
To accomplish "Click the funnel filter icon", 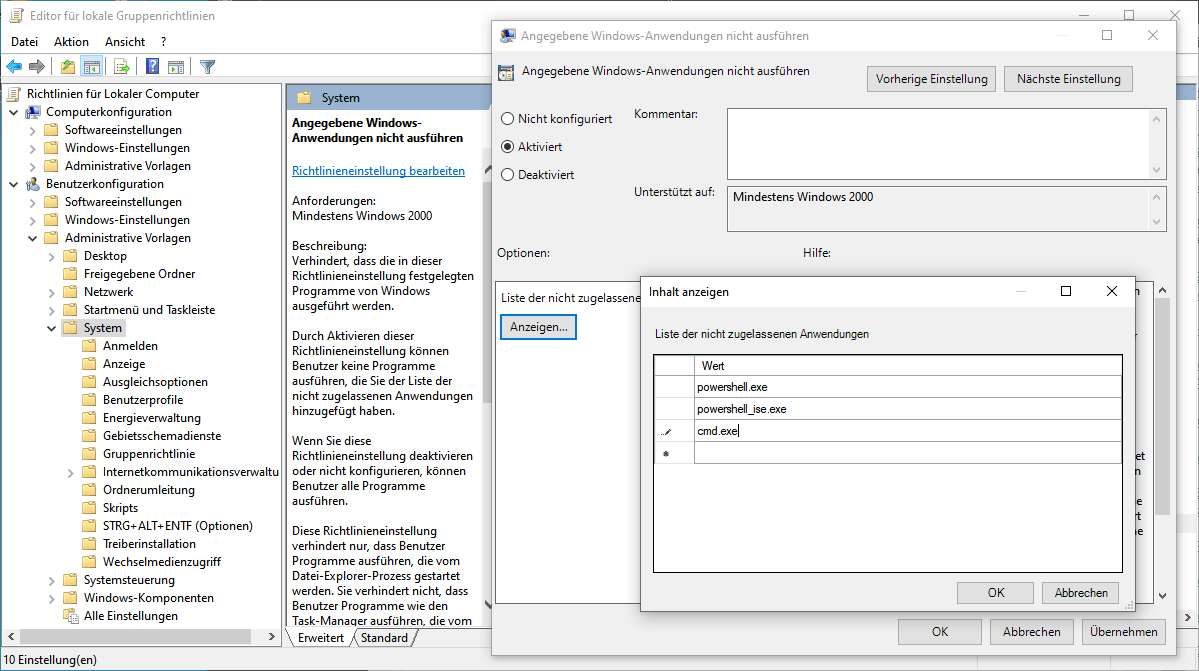I will click(207, 67).
